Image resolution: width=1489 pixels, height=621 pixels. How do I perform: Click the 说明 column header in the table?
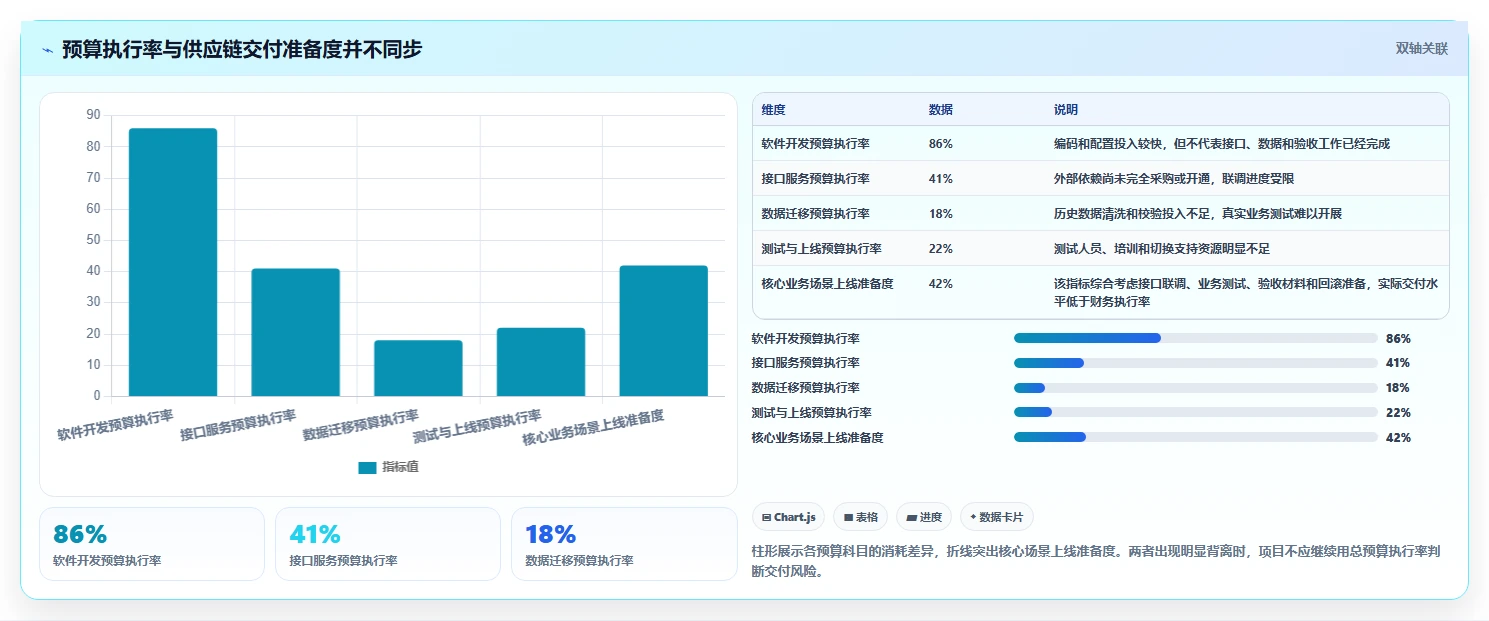click(1066, 110)
